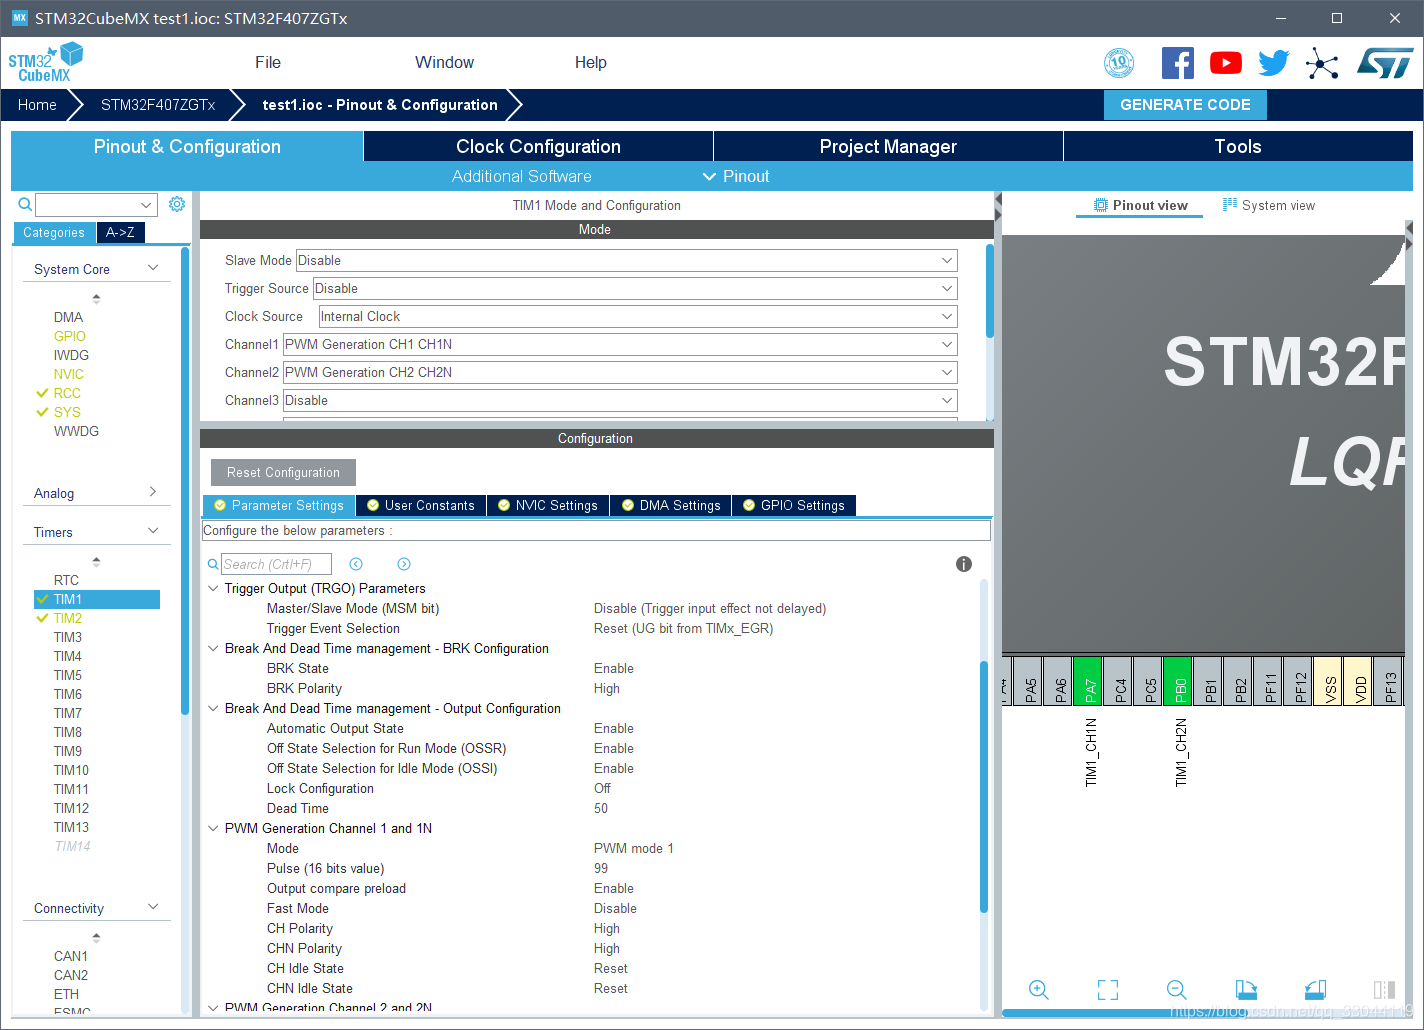This screenshot has height=1030, width=1424.
Task: Open the ST Twitter icon
Action: pos(1274,63)
